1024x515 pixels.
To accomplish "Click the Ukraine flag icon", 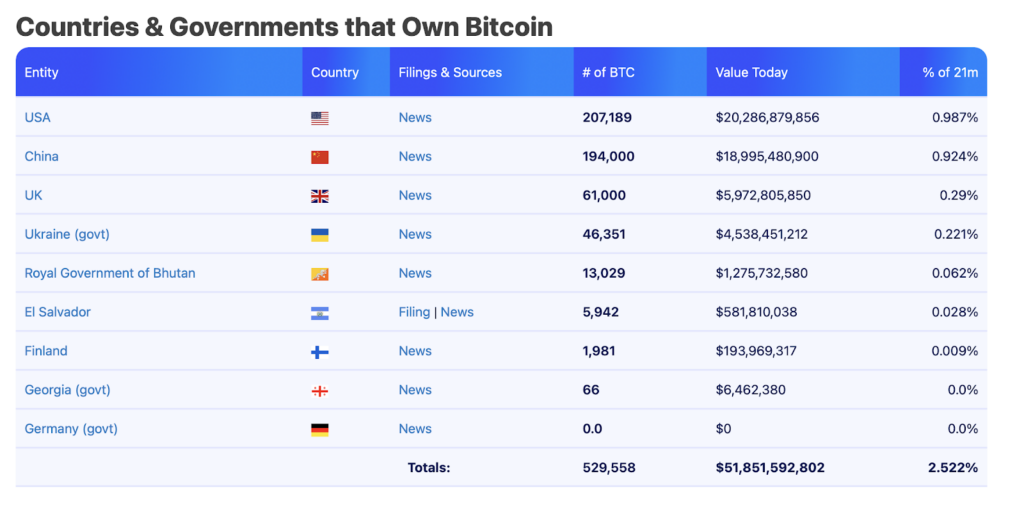I will coord(319,235).
